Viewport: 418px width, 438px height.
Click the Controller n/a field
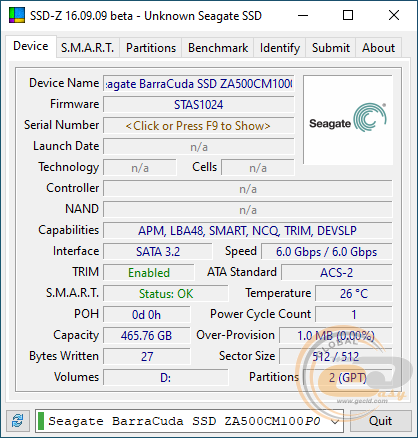pos(248,189)
